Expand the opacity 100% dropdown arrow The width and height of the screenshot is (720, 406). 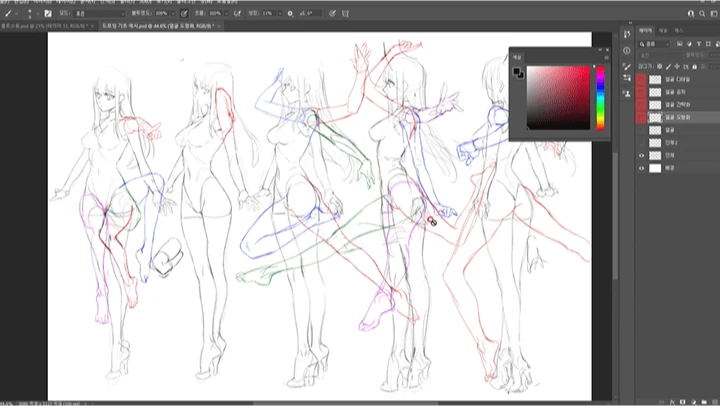173,13
